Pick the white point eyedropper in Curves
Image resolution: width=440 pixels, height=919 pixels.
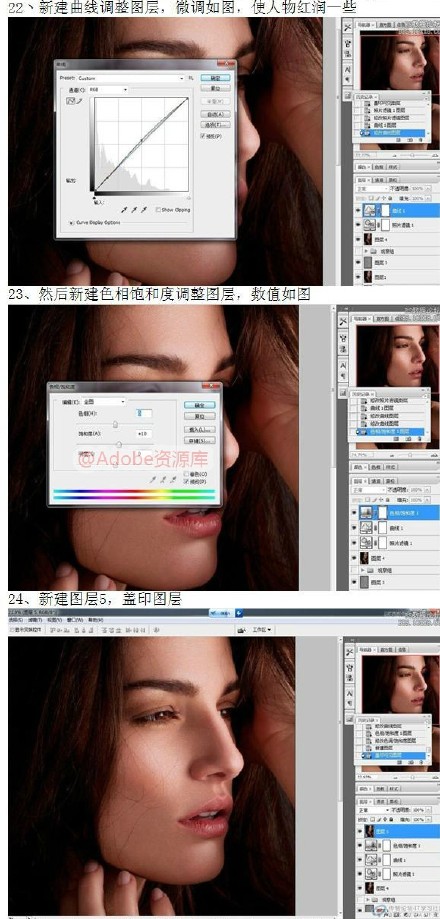(x=144, y=210)
